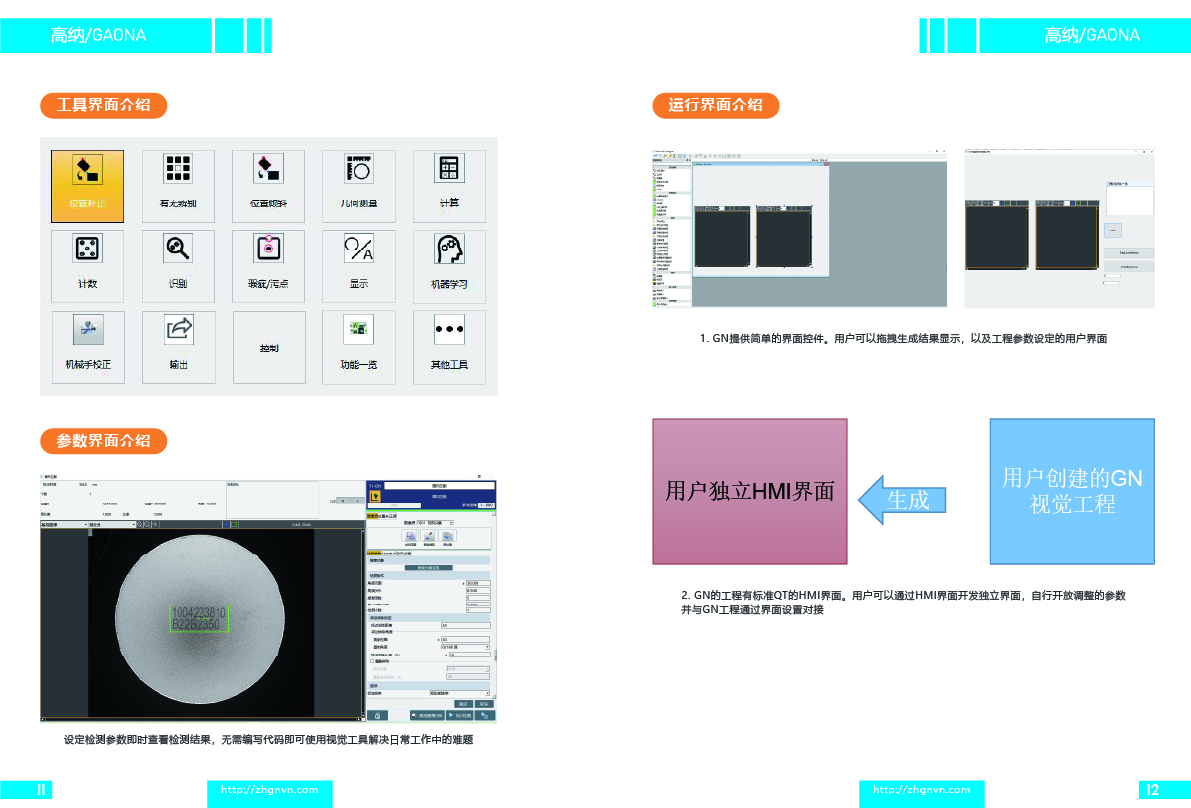Select the 位置补正 tool tile

tap(87, 186)
